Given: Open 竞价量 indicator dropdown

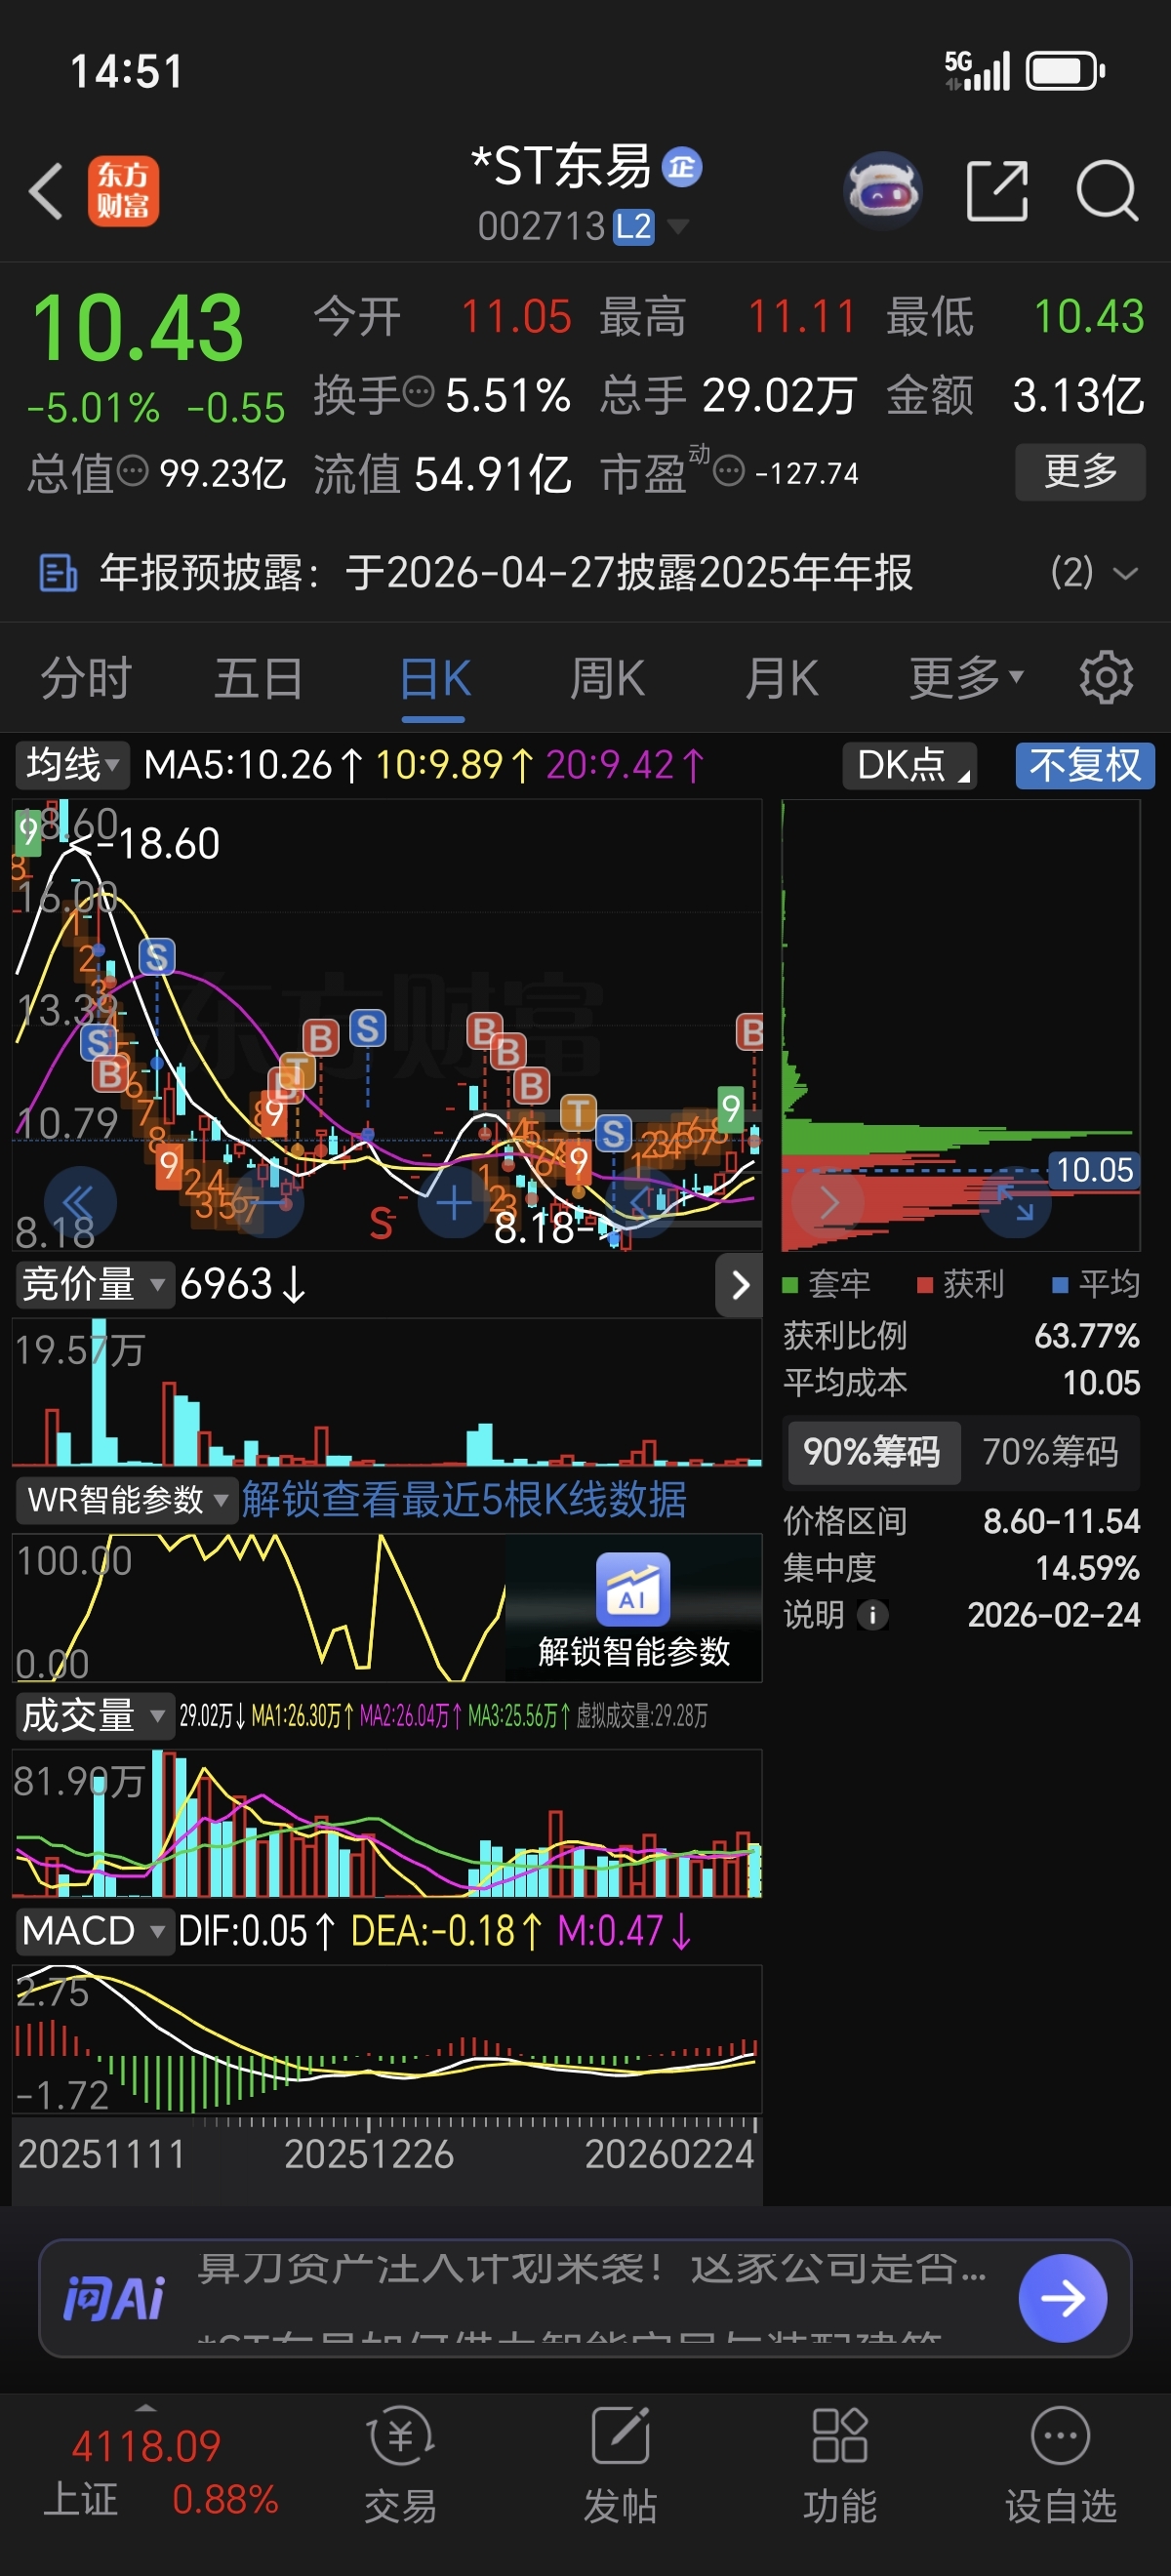Looking at the screenshot, I should point(93,1284).
